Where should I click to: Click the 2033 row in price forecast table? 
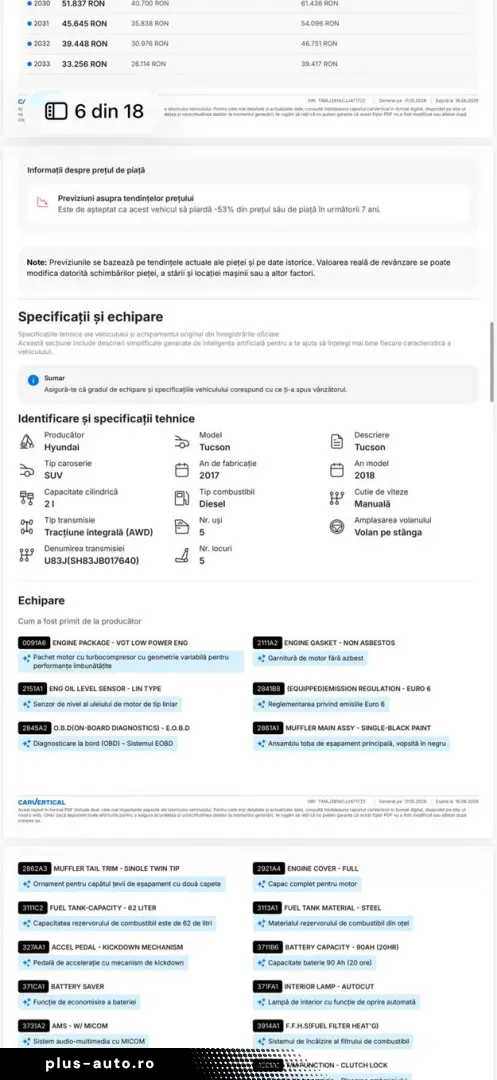tap(248, 64)
